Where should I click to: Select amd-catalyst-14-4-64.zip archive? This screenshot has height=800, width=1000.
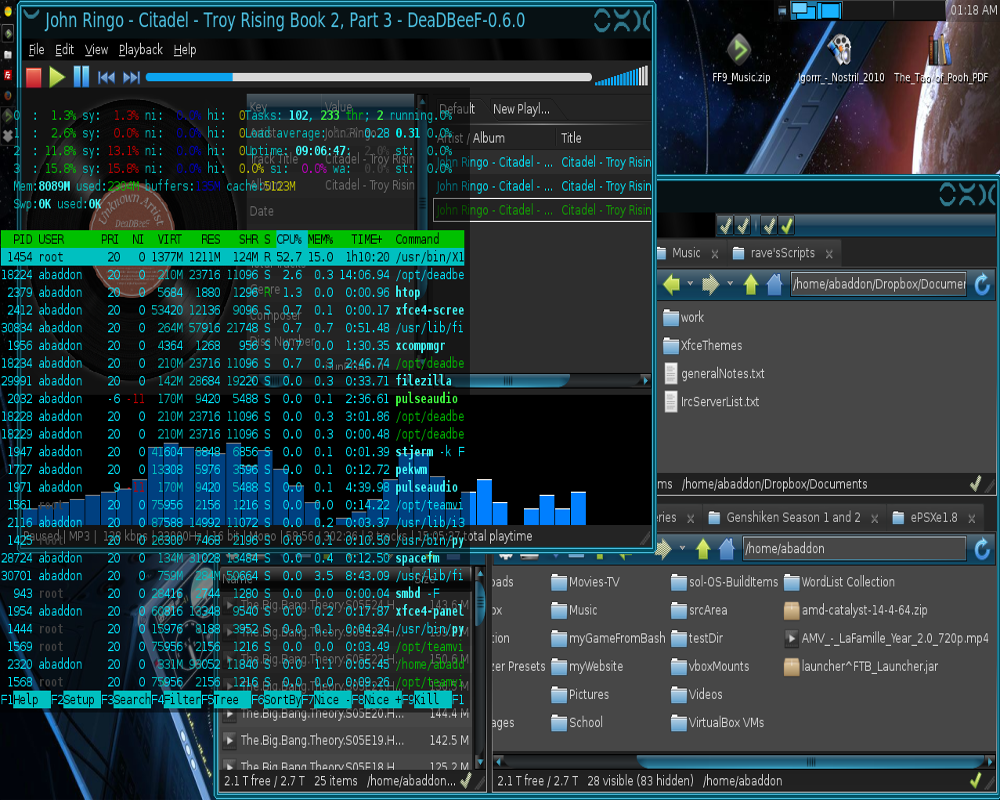(x=856, y=610)
